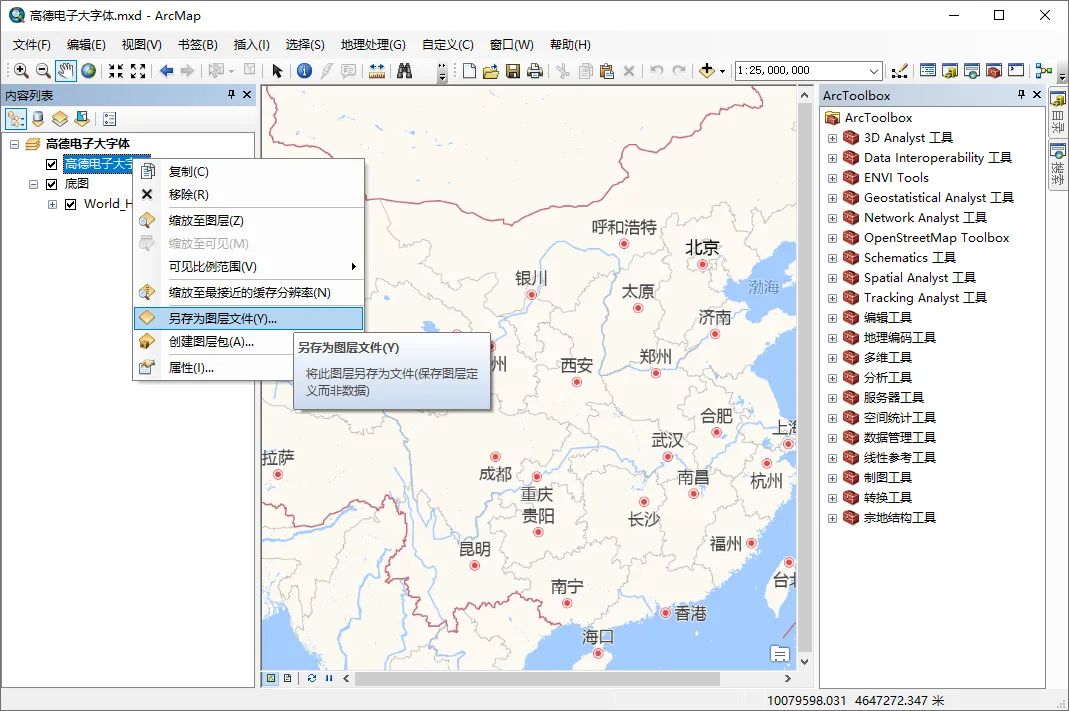Click the Fixed Zoom In icon
Image resolution: width=1069 pixels, height=711 pixels.
coord(116,70)
